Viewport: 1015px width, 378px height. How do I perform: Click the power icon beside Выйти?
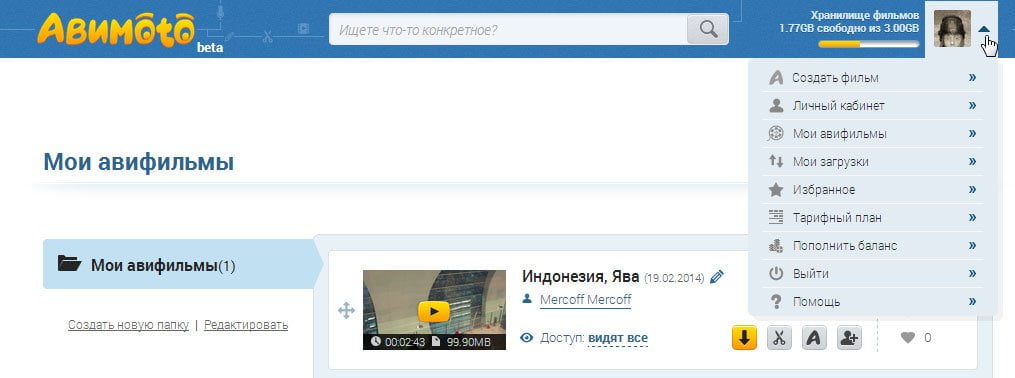(x=775, y=274)
